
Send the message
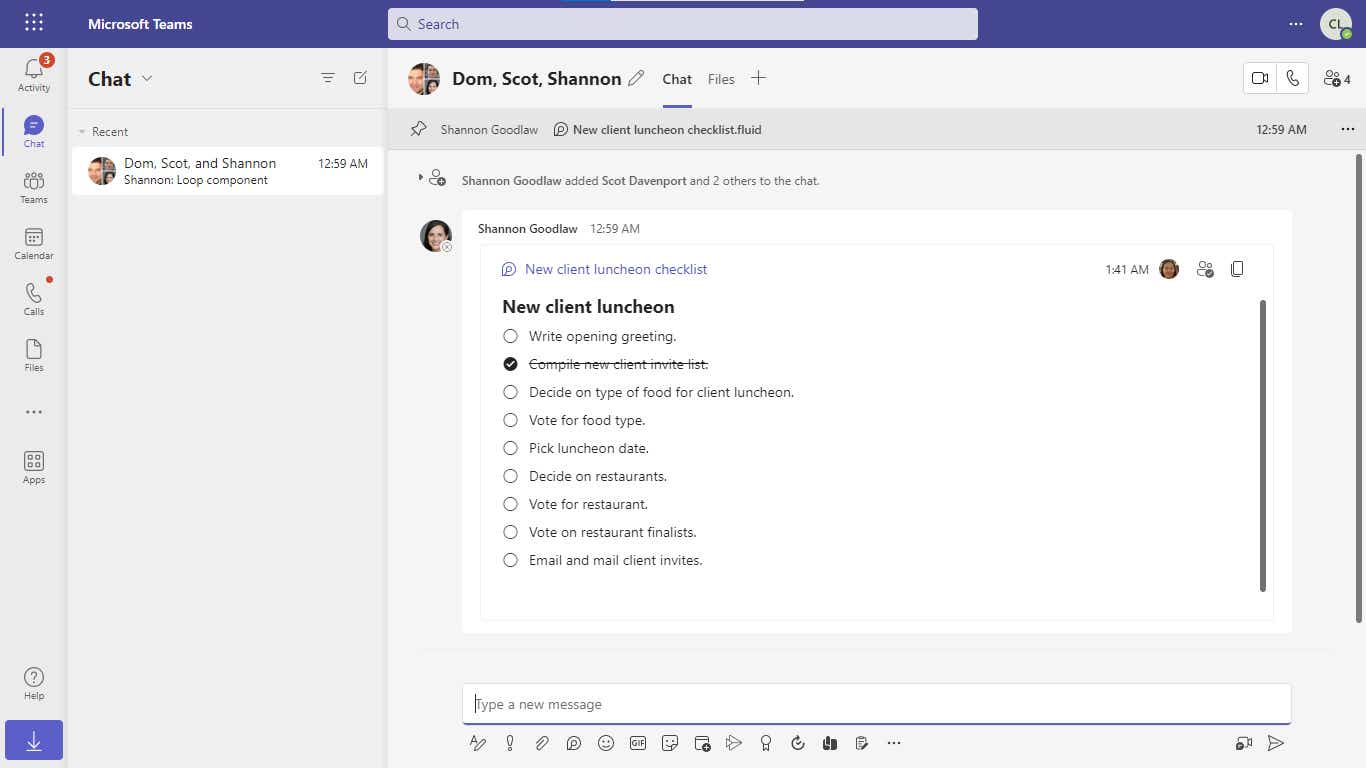tap(1275, 743)
